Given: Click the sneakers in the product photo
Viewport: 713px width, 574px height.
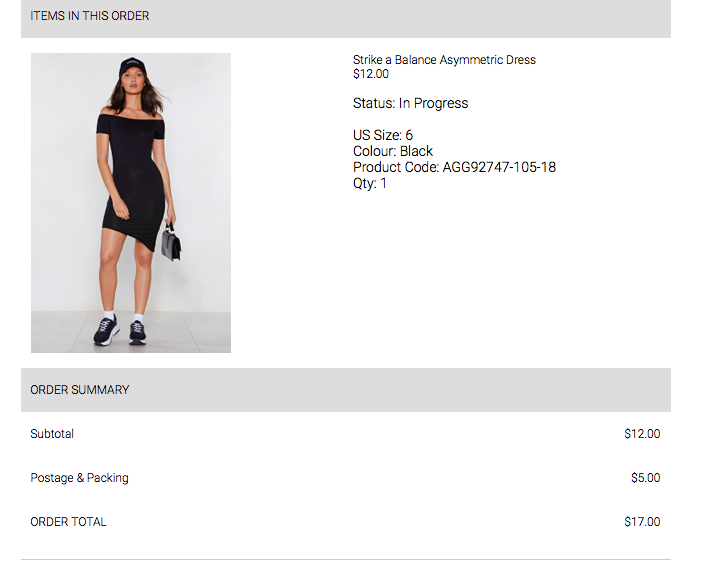Looking at the screenshot, I should click(120, 331).
